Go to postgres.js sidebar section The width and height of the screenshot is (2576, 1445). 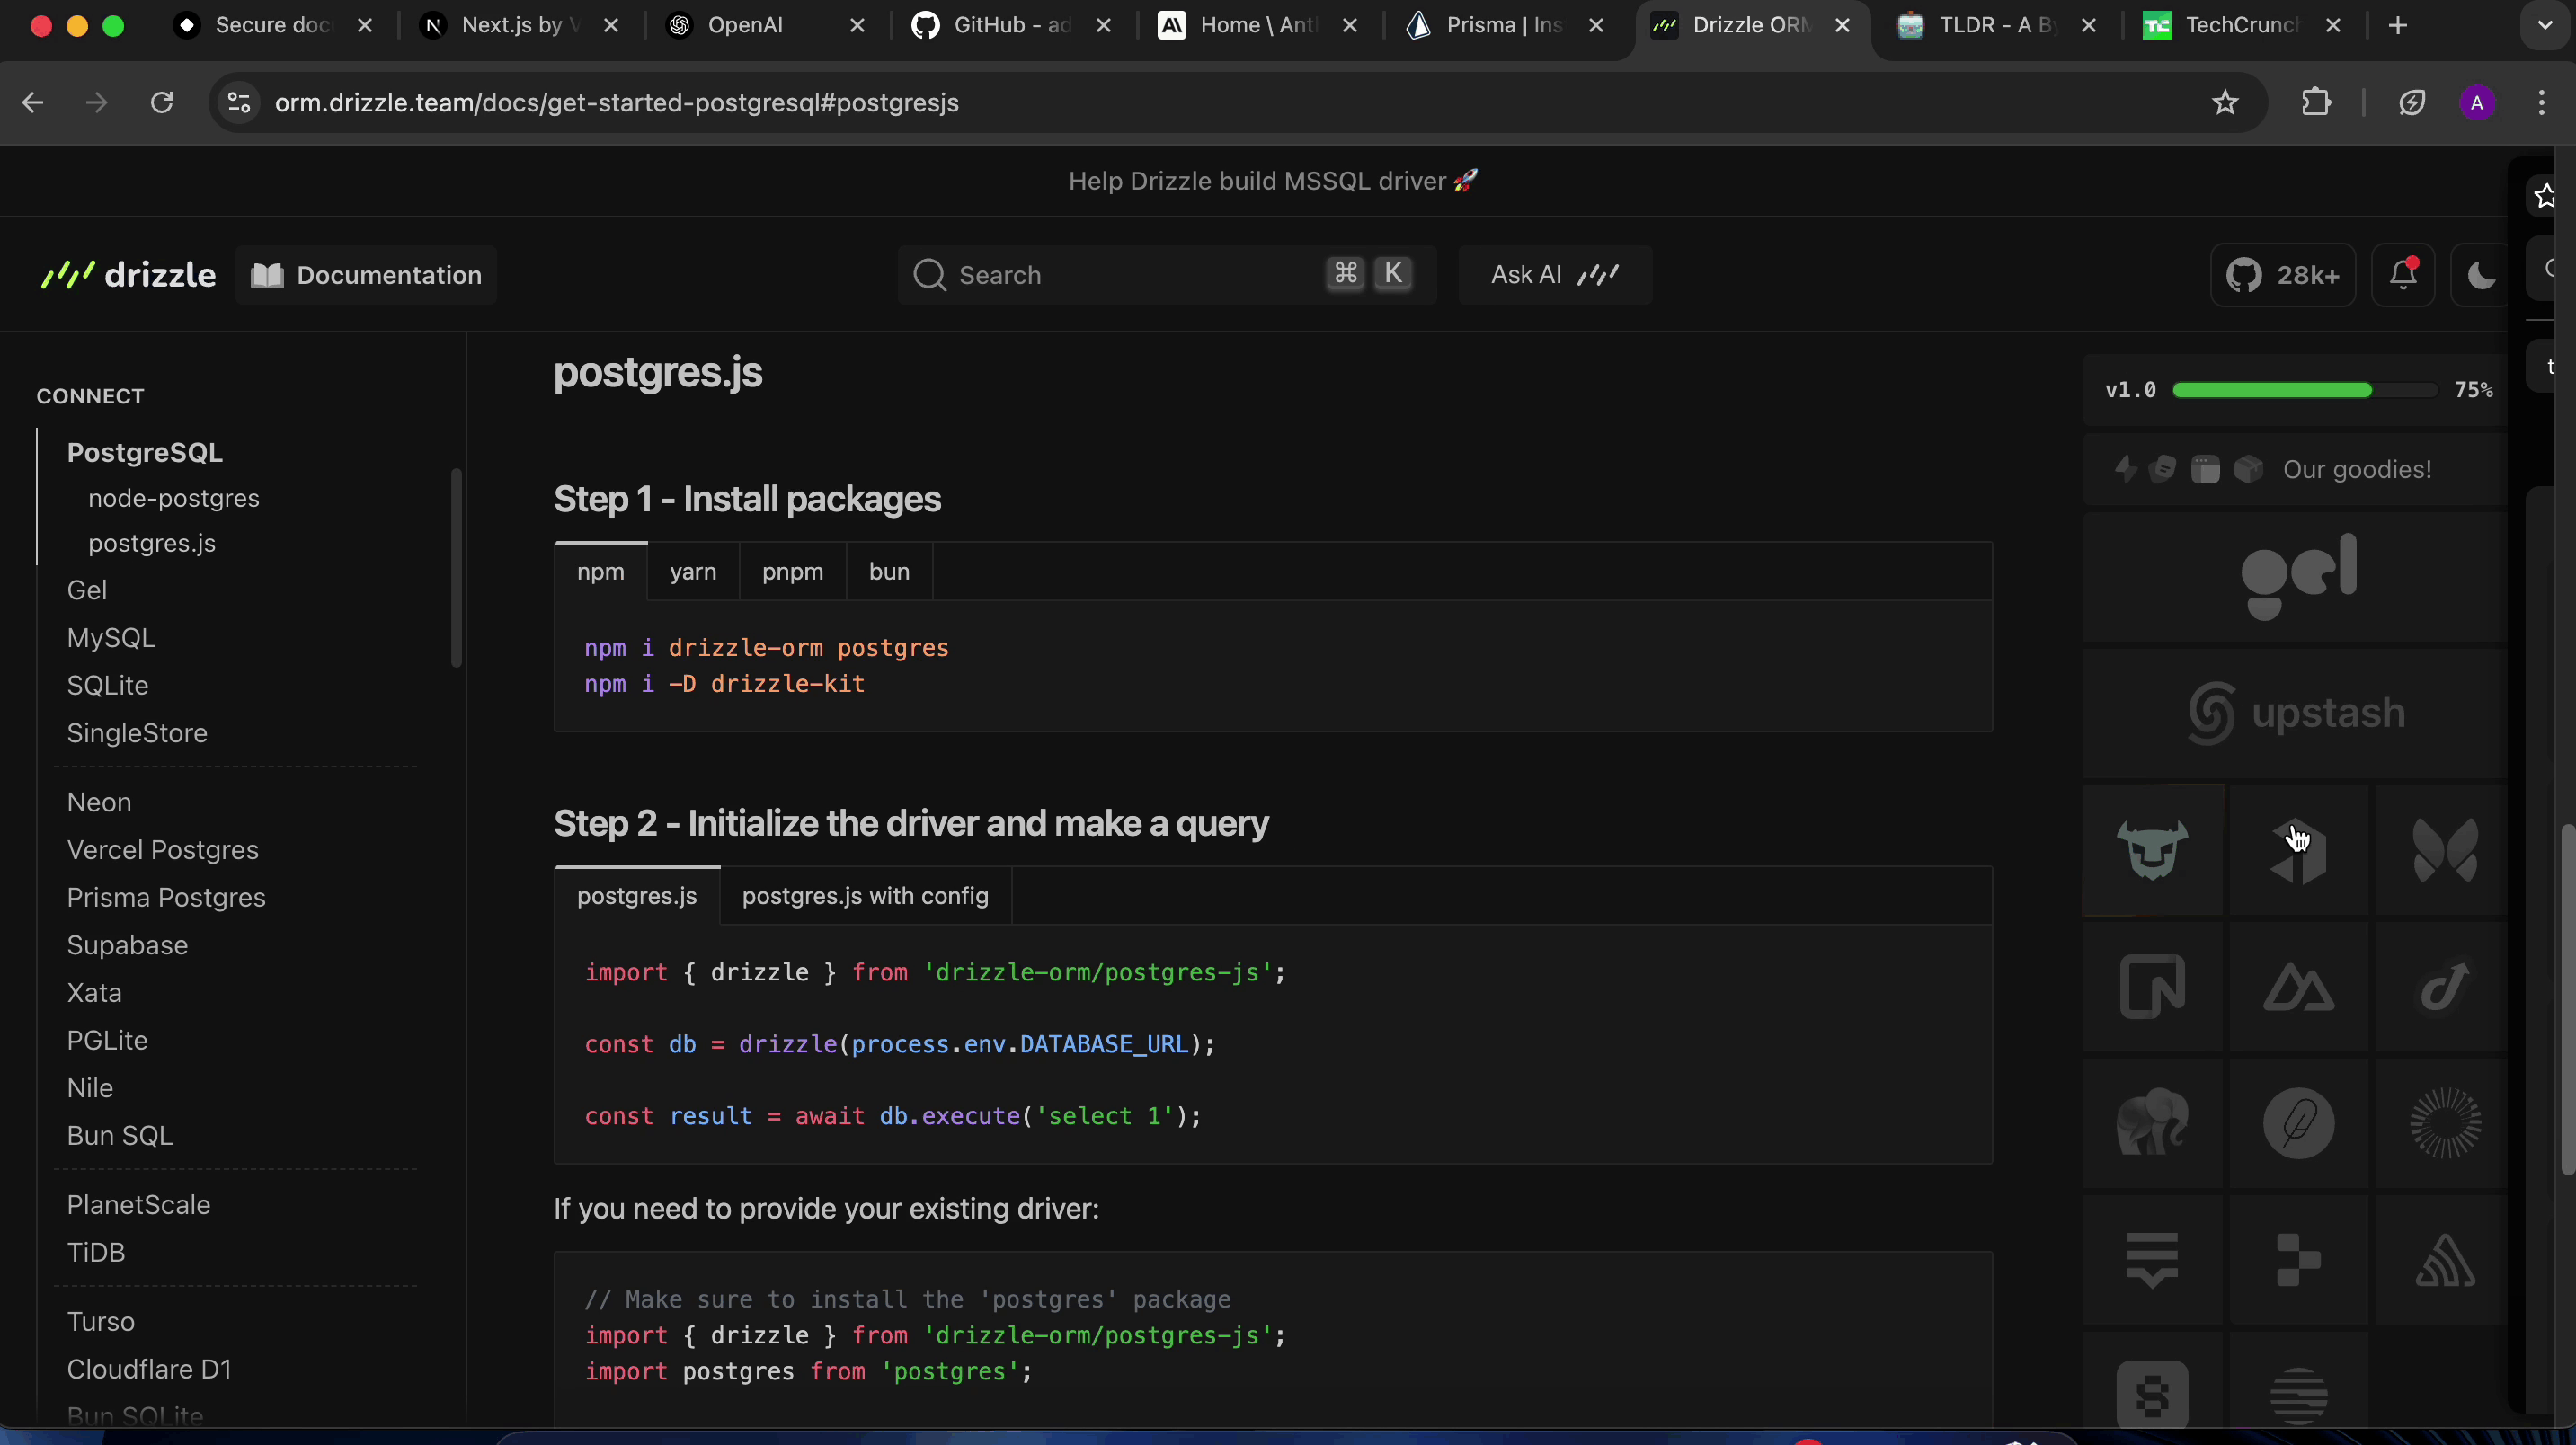(152, 543)
